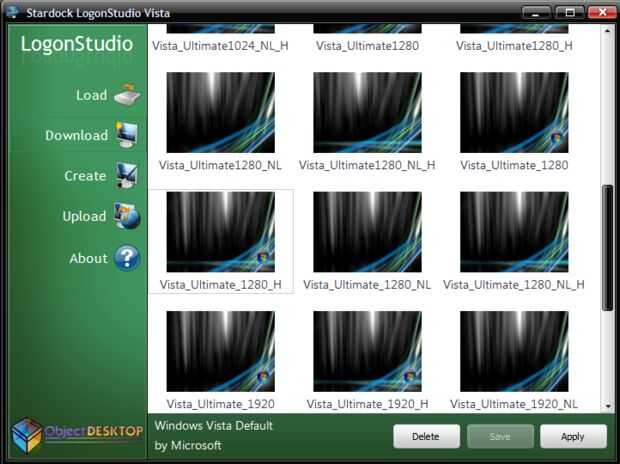Select the Create menu label
This screenshot has width=620, height=464.
pyautogui.click(x=85, y=176)
